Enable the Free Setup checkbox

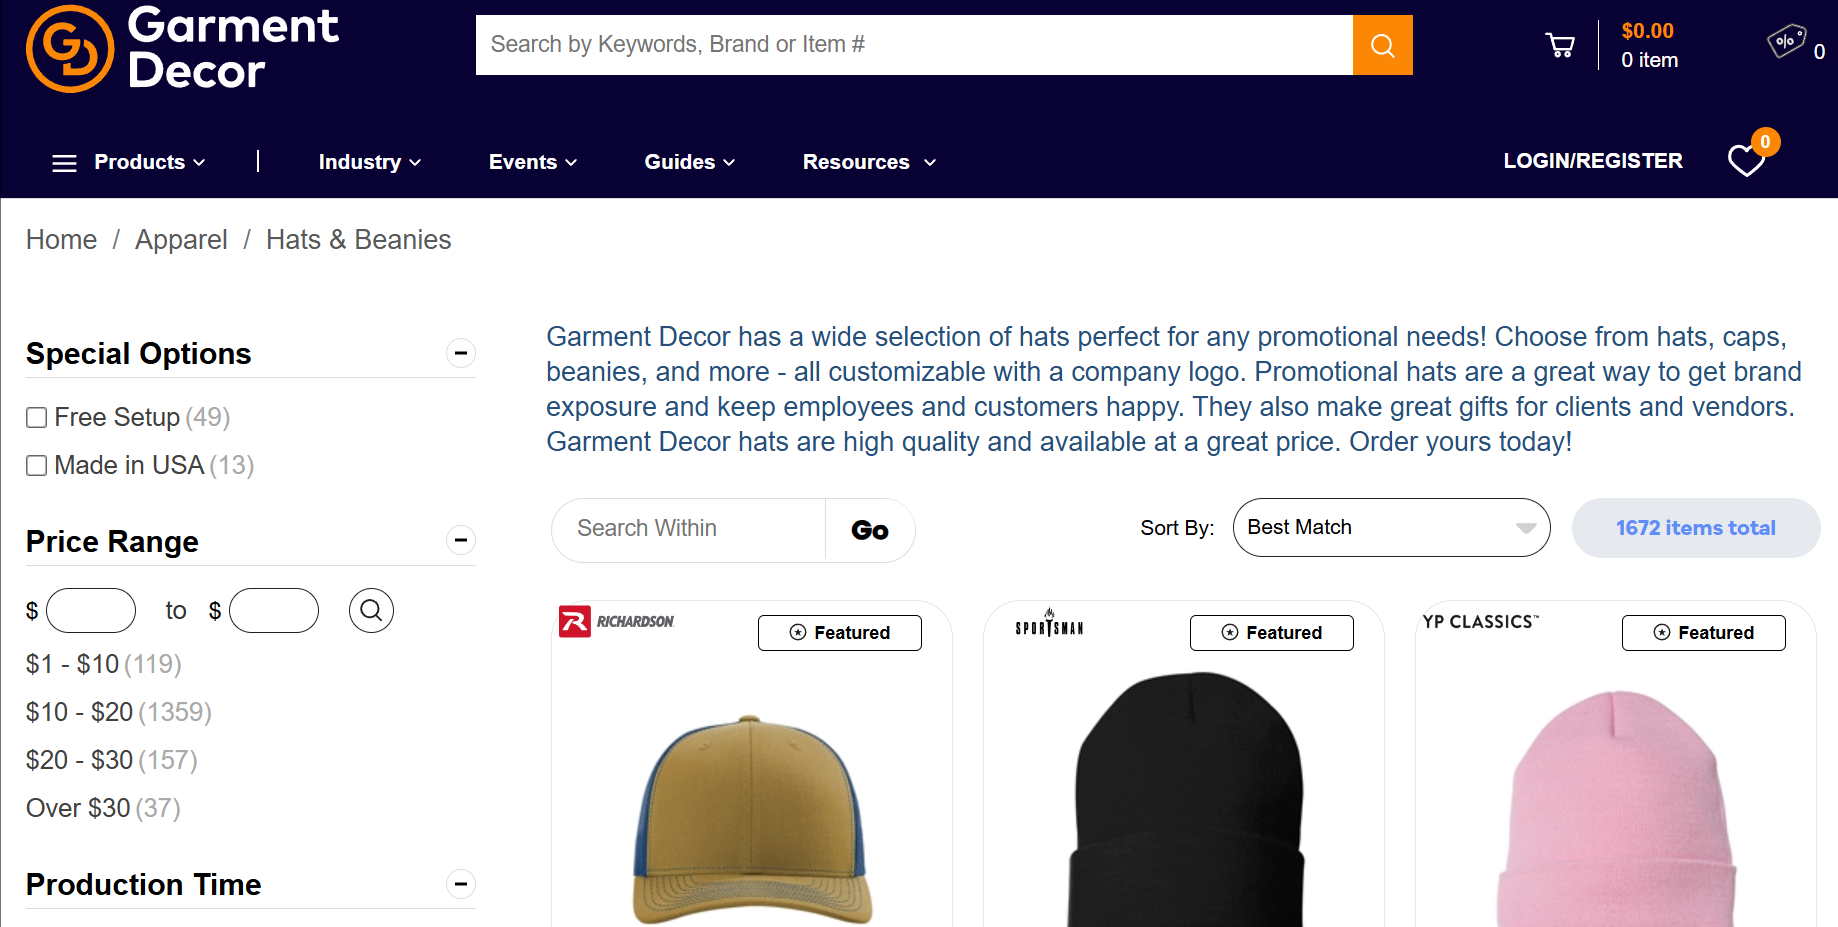pos(37,418)
